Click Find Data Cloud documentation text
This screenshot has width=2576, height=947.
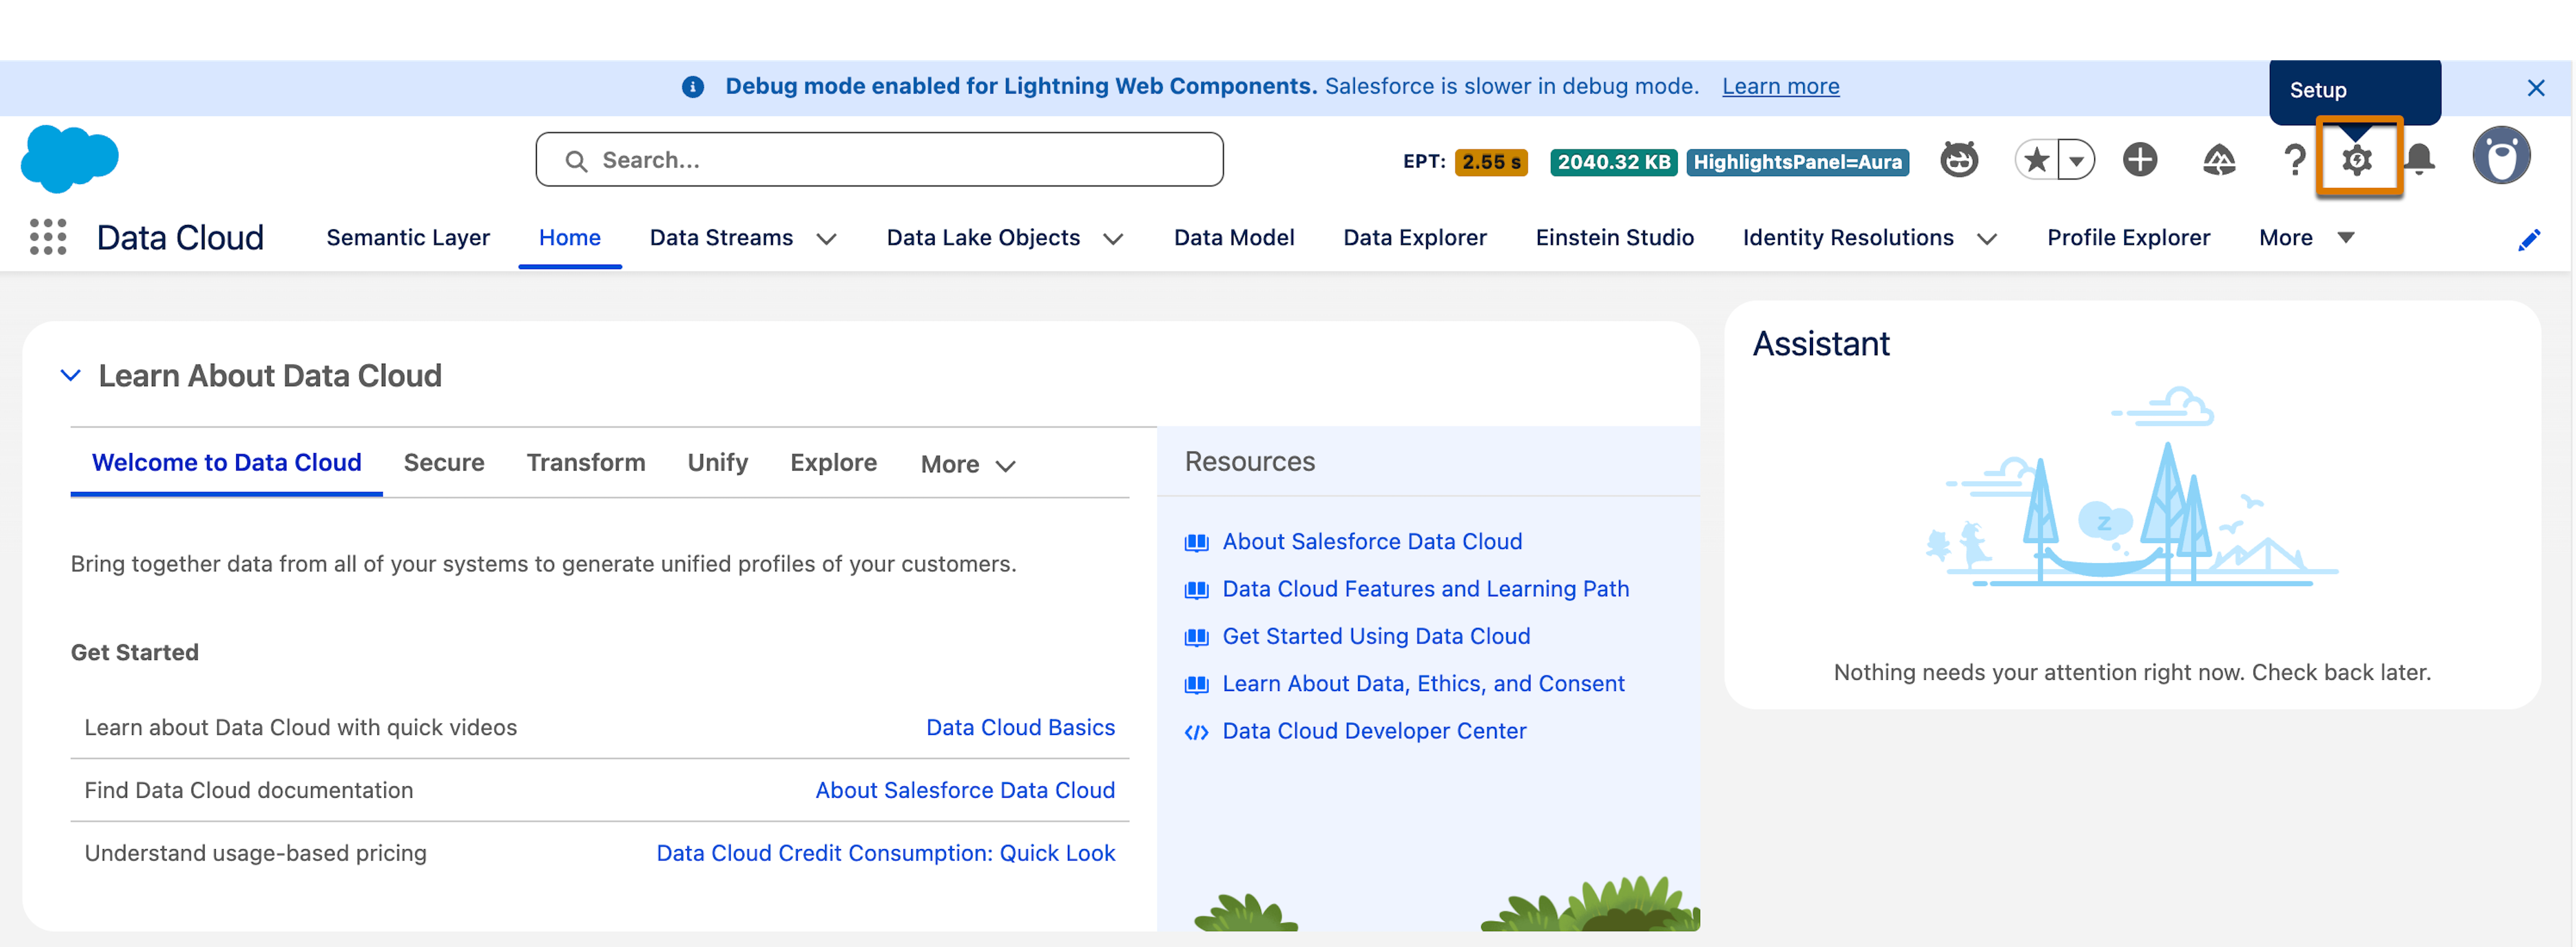(x=248, y=790)
